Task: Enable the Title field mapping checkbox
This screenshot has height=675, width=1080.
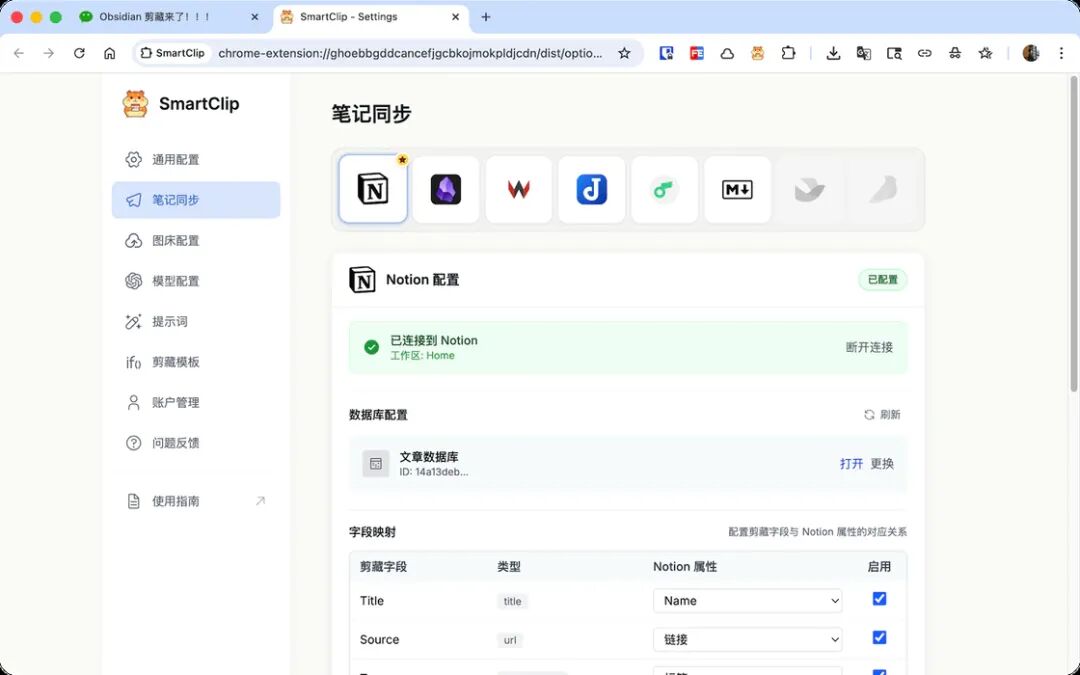Action: [x=879, y=599]
